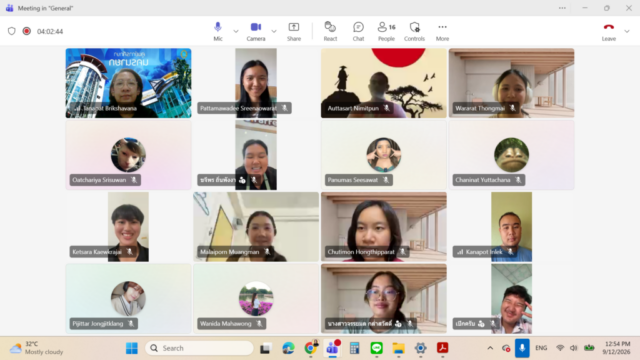Image resolution: width=640 pixels, height=360 pixels.
Task: Switch to Microsoft Teams taskbar icon
Action: [x=333, y=348]
